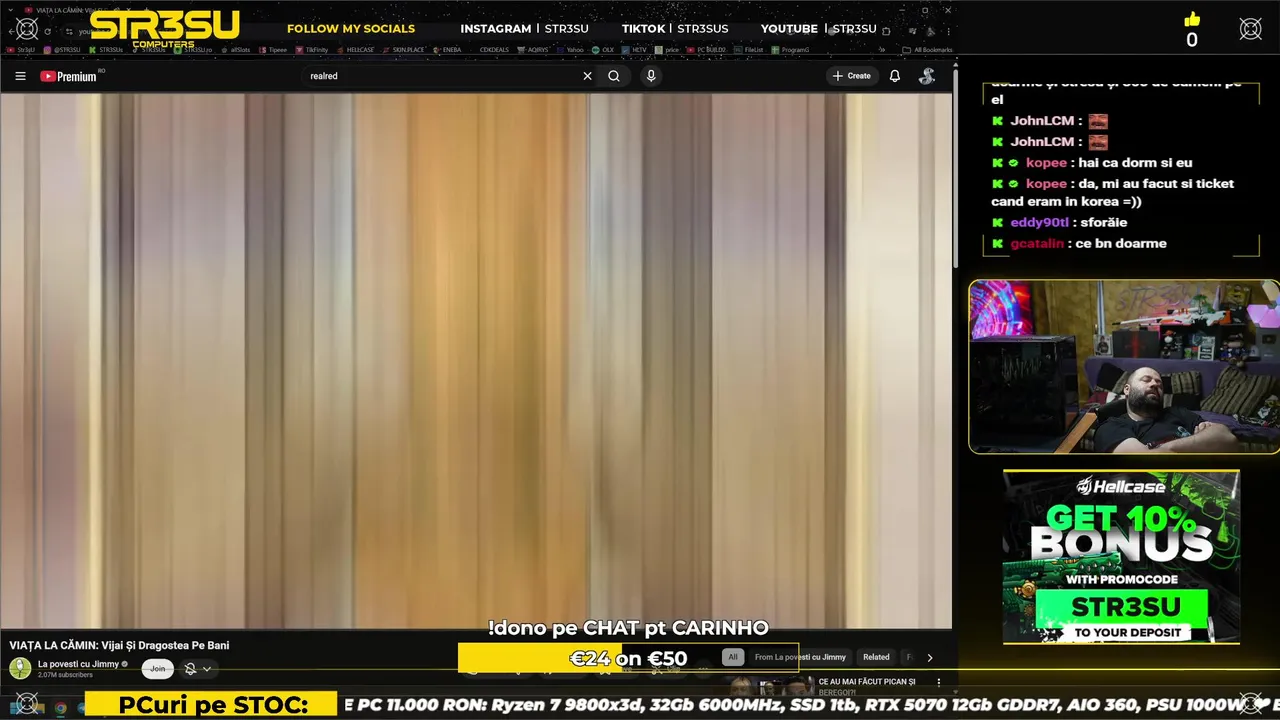
Task: Activate voice search microphone
Action: click(651, 76)
